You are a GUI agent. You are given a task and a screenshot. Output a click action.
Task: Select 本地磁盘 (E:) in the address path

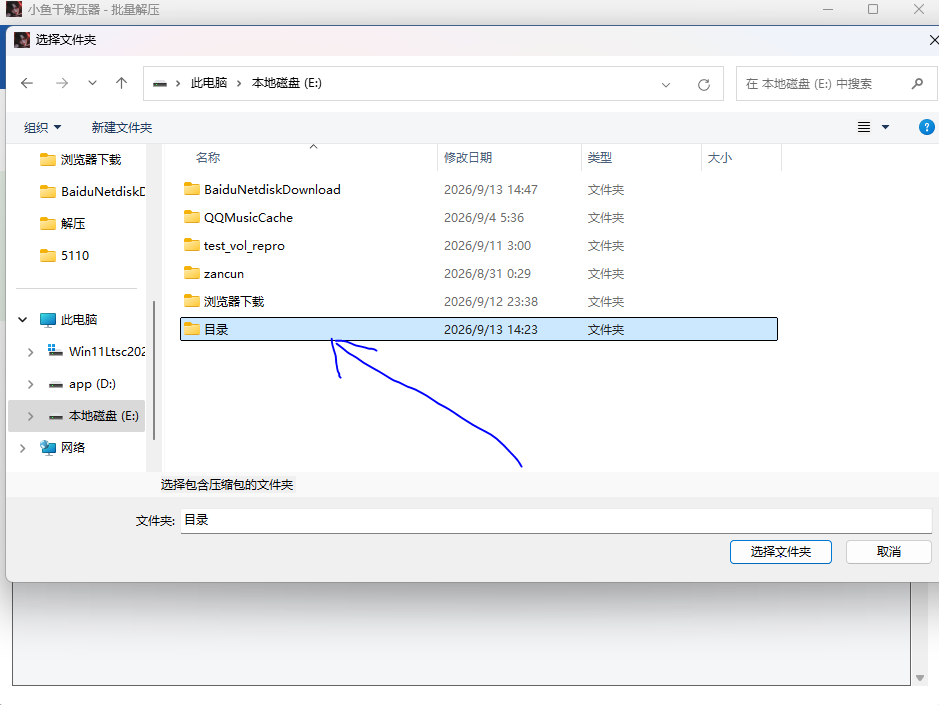coord(286,83)
